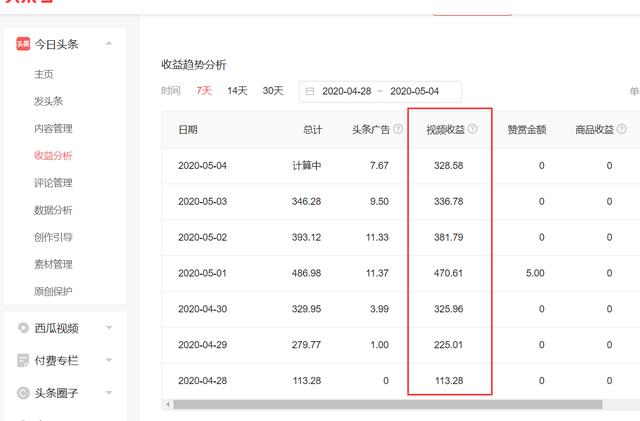Click the 346.28 total cell
Image resolution: width=640 pixels, height=421 pixels.
(307, 202)
